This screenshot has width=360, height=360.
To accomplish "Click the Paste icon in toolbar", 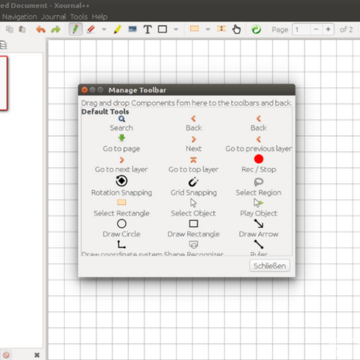I will [x=22, y=29].
